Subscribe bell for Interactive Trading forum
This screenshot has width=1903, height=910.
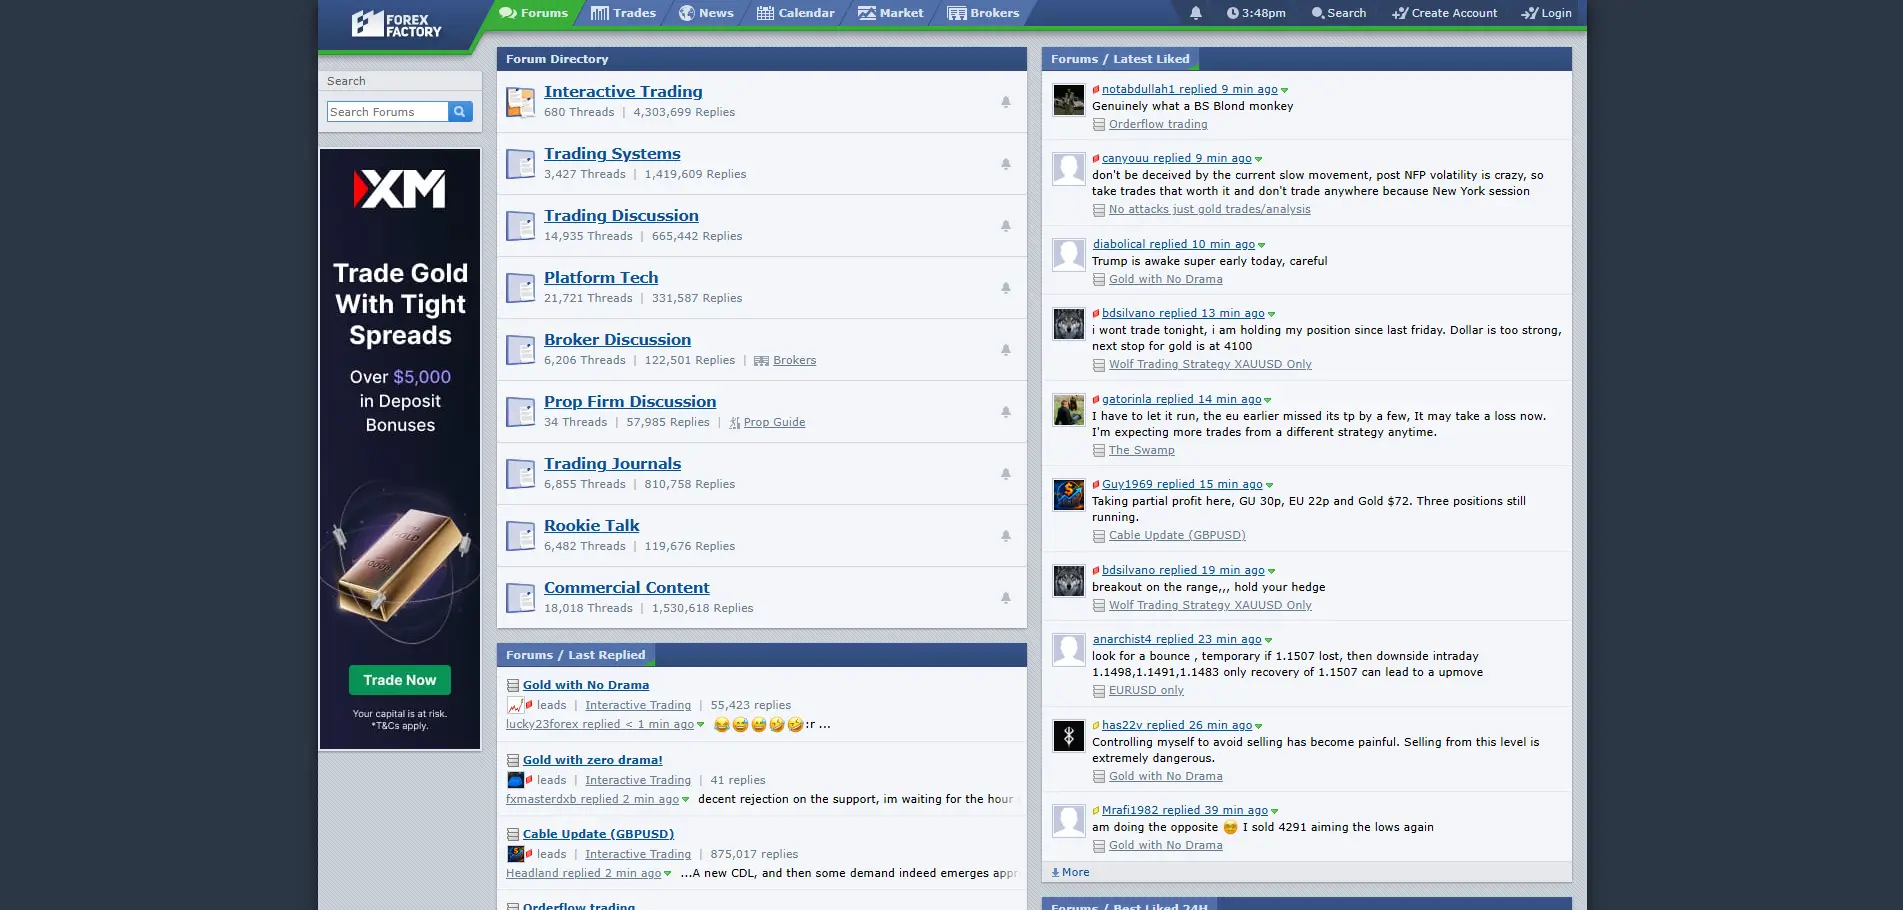(1006, 102)
